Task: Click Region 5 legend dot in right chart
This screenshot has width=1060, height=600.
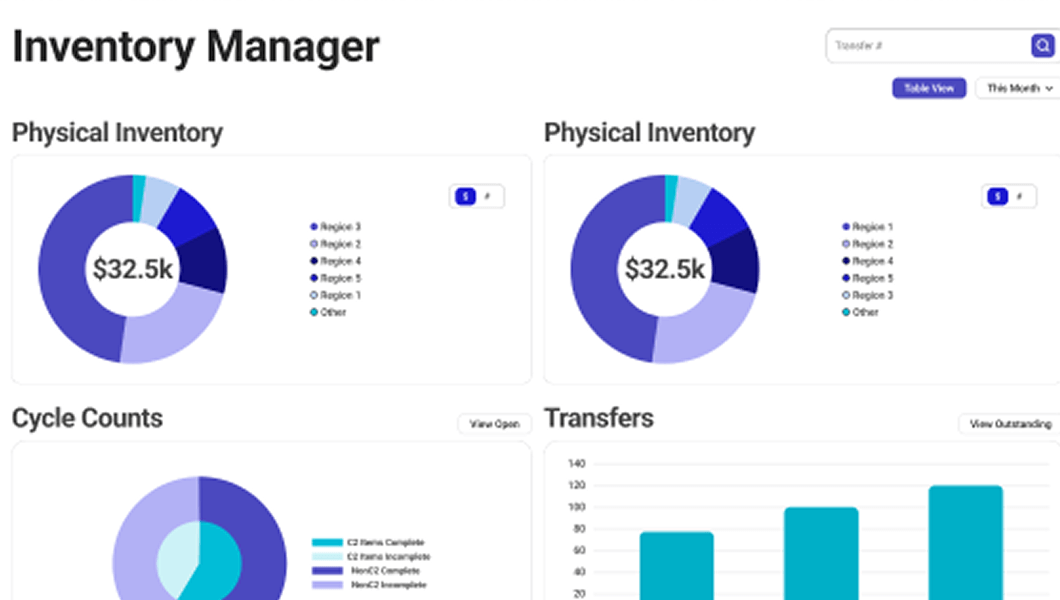Action: pyautogui.click(x=846, y=278)
